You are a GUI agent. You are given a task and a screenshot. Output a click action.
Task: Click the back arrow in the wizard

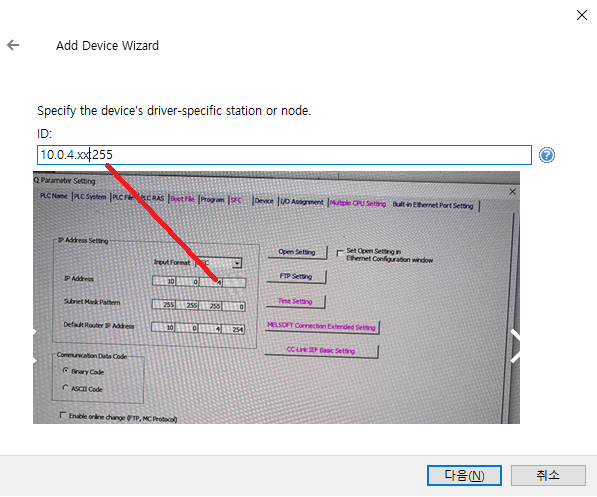point(13,45)
